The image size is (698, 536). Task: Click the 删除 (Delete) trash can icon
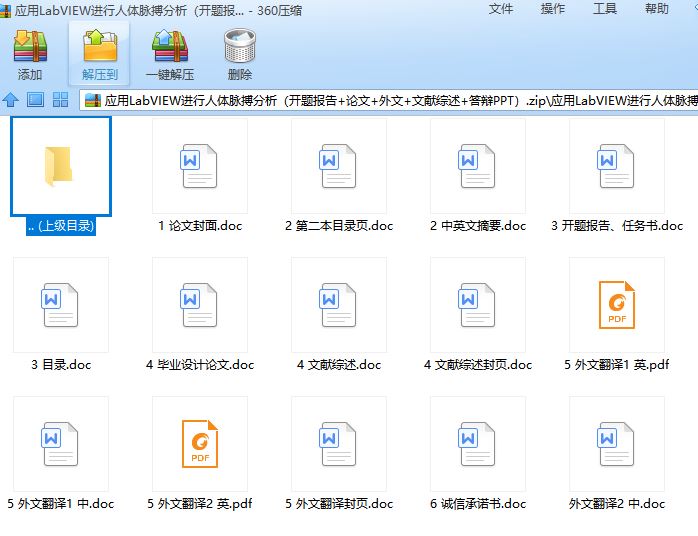click(x=240, y=45)
